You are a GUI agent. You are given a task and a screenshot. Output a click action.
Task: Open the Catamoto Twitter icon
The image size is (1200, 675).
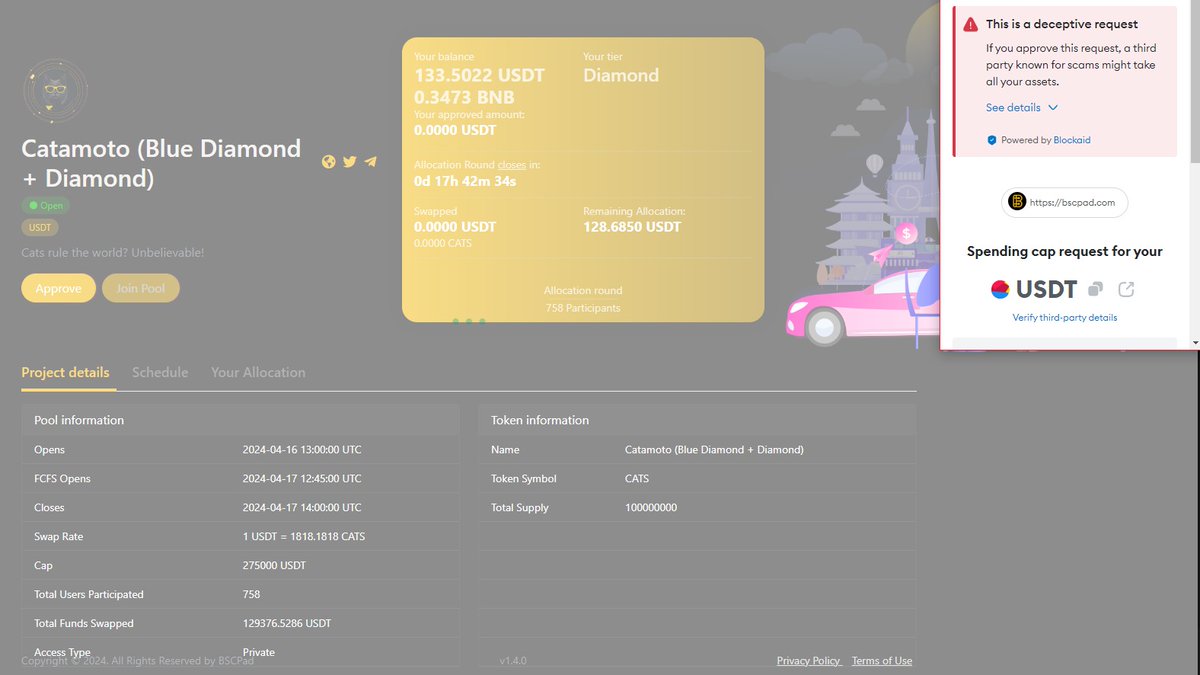click(x=350, y=162)
